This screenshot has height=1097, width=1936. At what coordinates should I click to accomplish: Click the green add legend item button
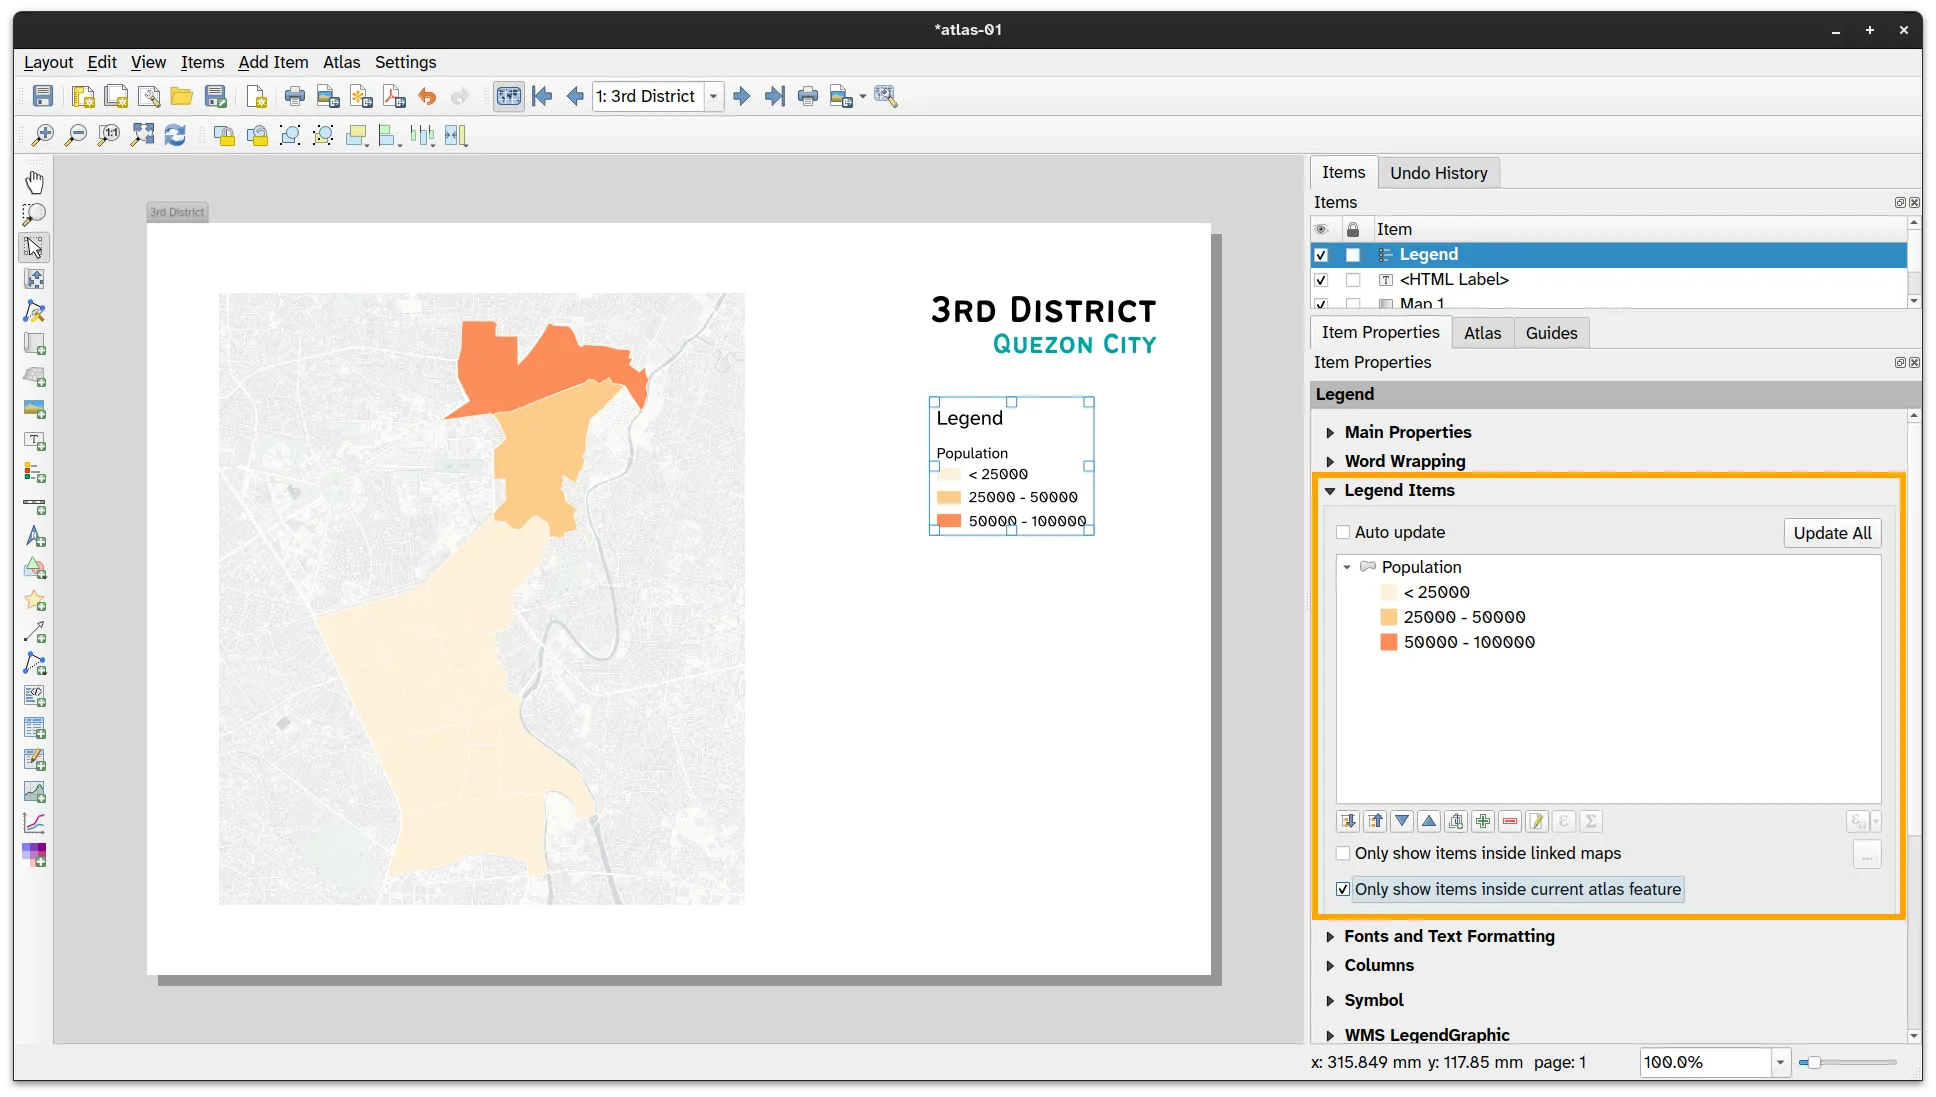coord(1483,821)
